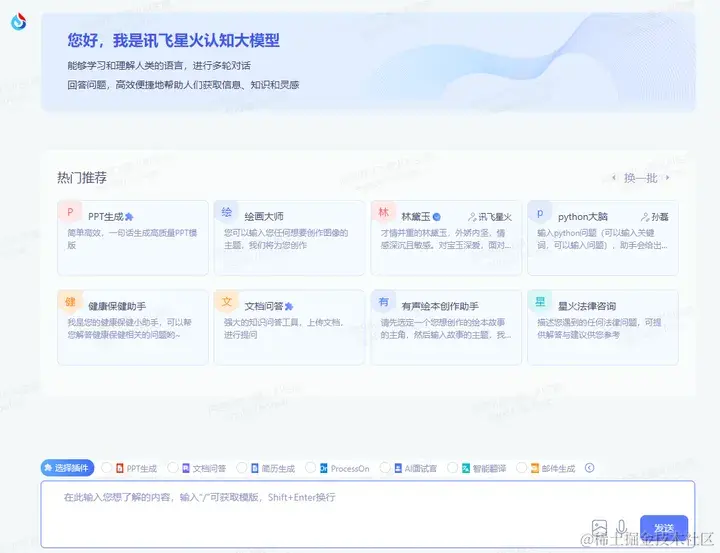Click the 简历生成 plugin icon
The image size is (720, 553).
[x=255, y=468]
